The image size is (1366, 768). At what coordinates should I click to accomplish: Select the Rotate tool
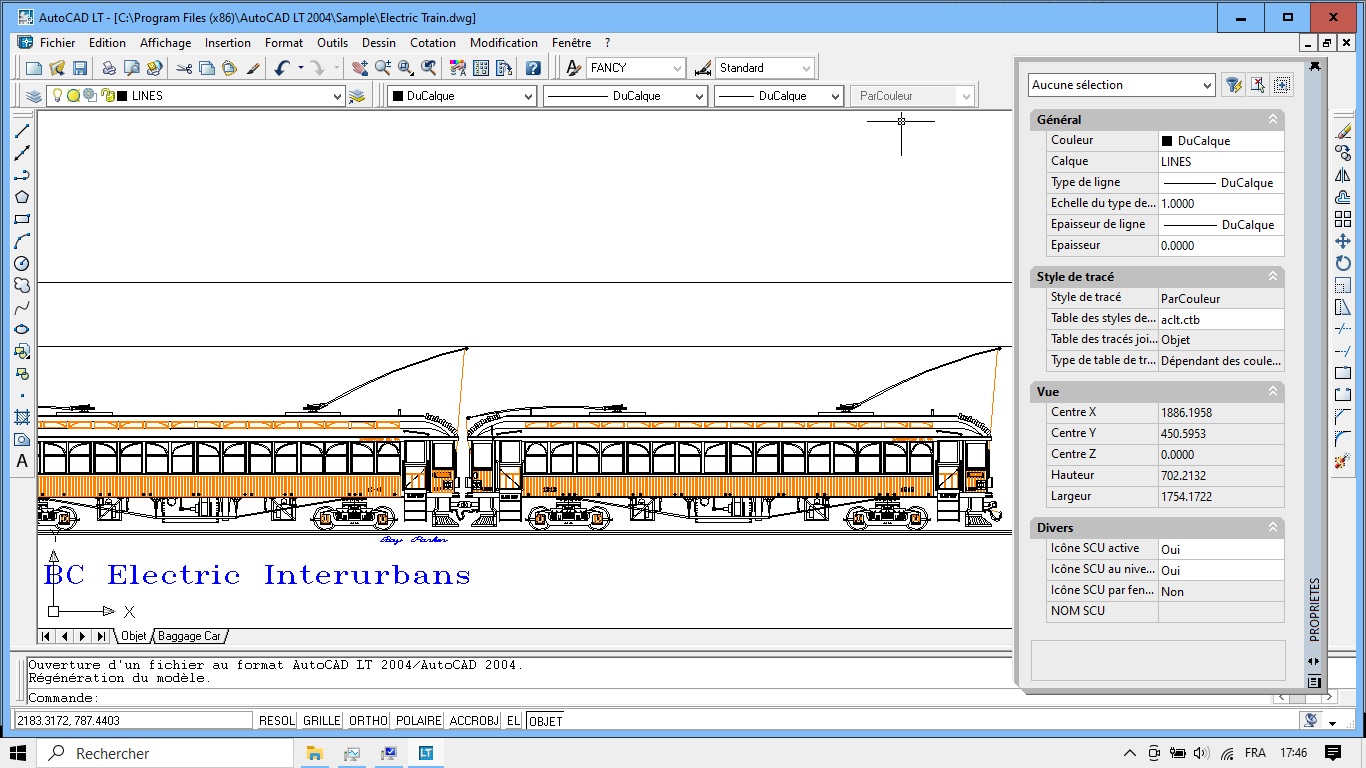pos(1343,263)
